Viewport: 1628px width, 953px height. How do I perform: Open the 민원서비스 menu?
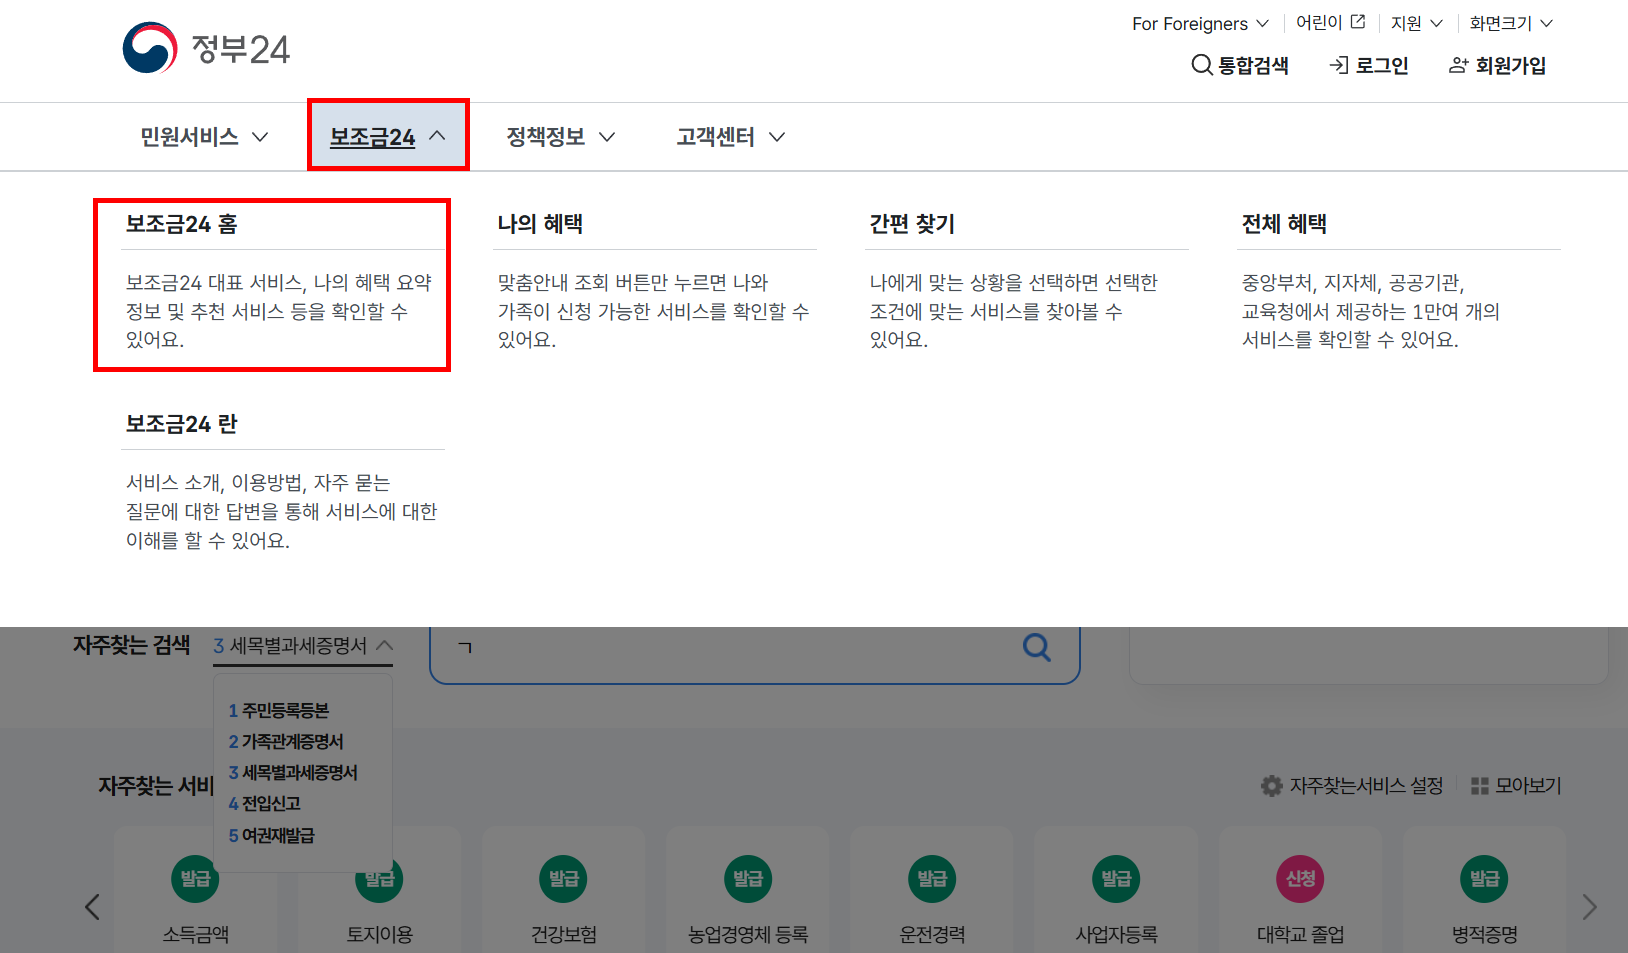pos(204,137)
